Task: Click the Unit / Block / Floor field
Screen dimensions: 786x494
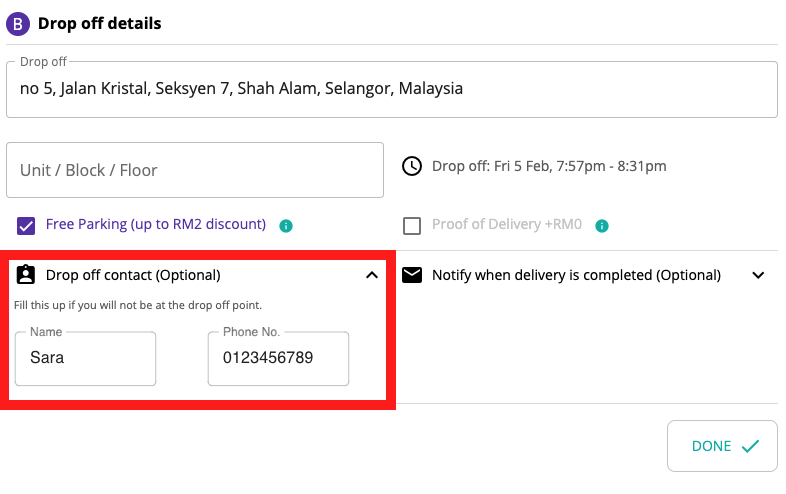Action: tap(195, 170)
